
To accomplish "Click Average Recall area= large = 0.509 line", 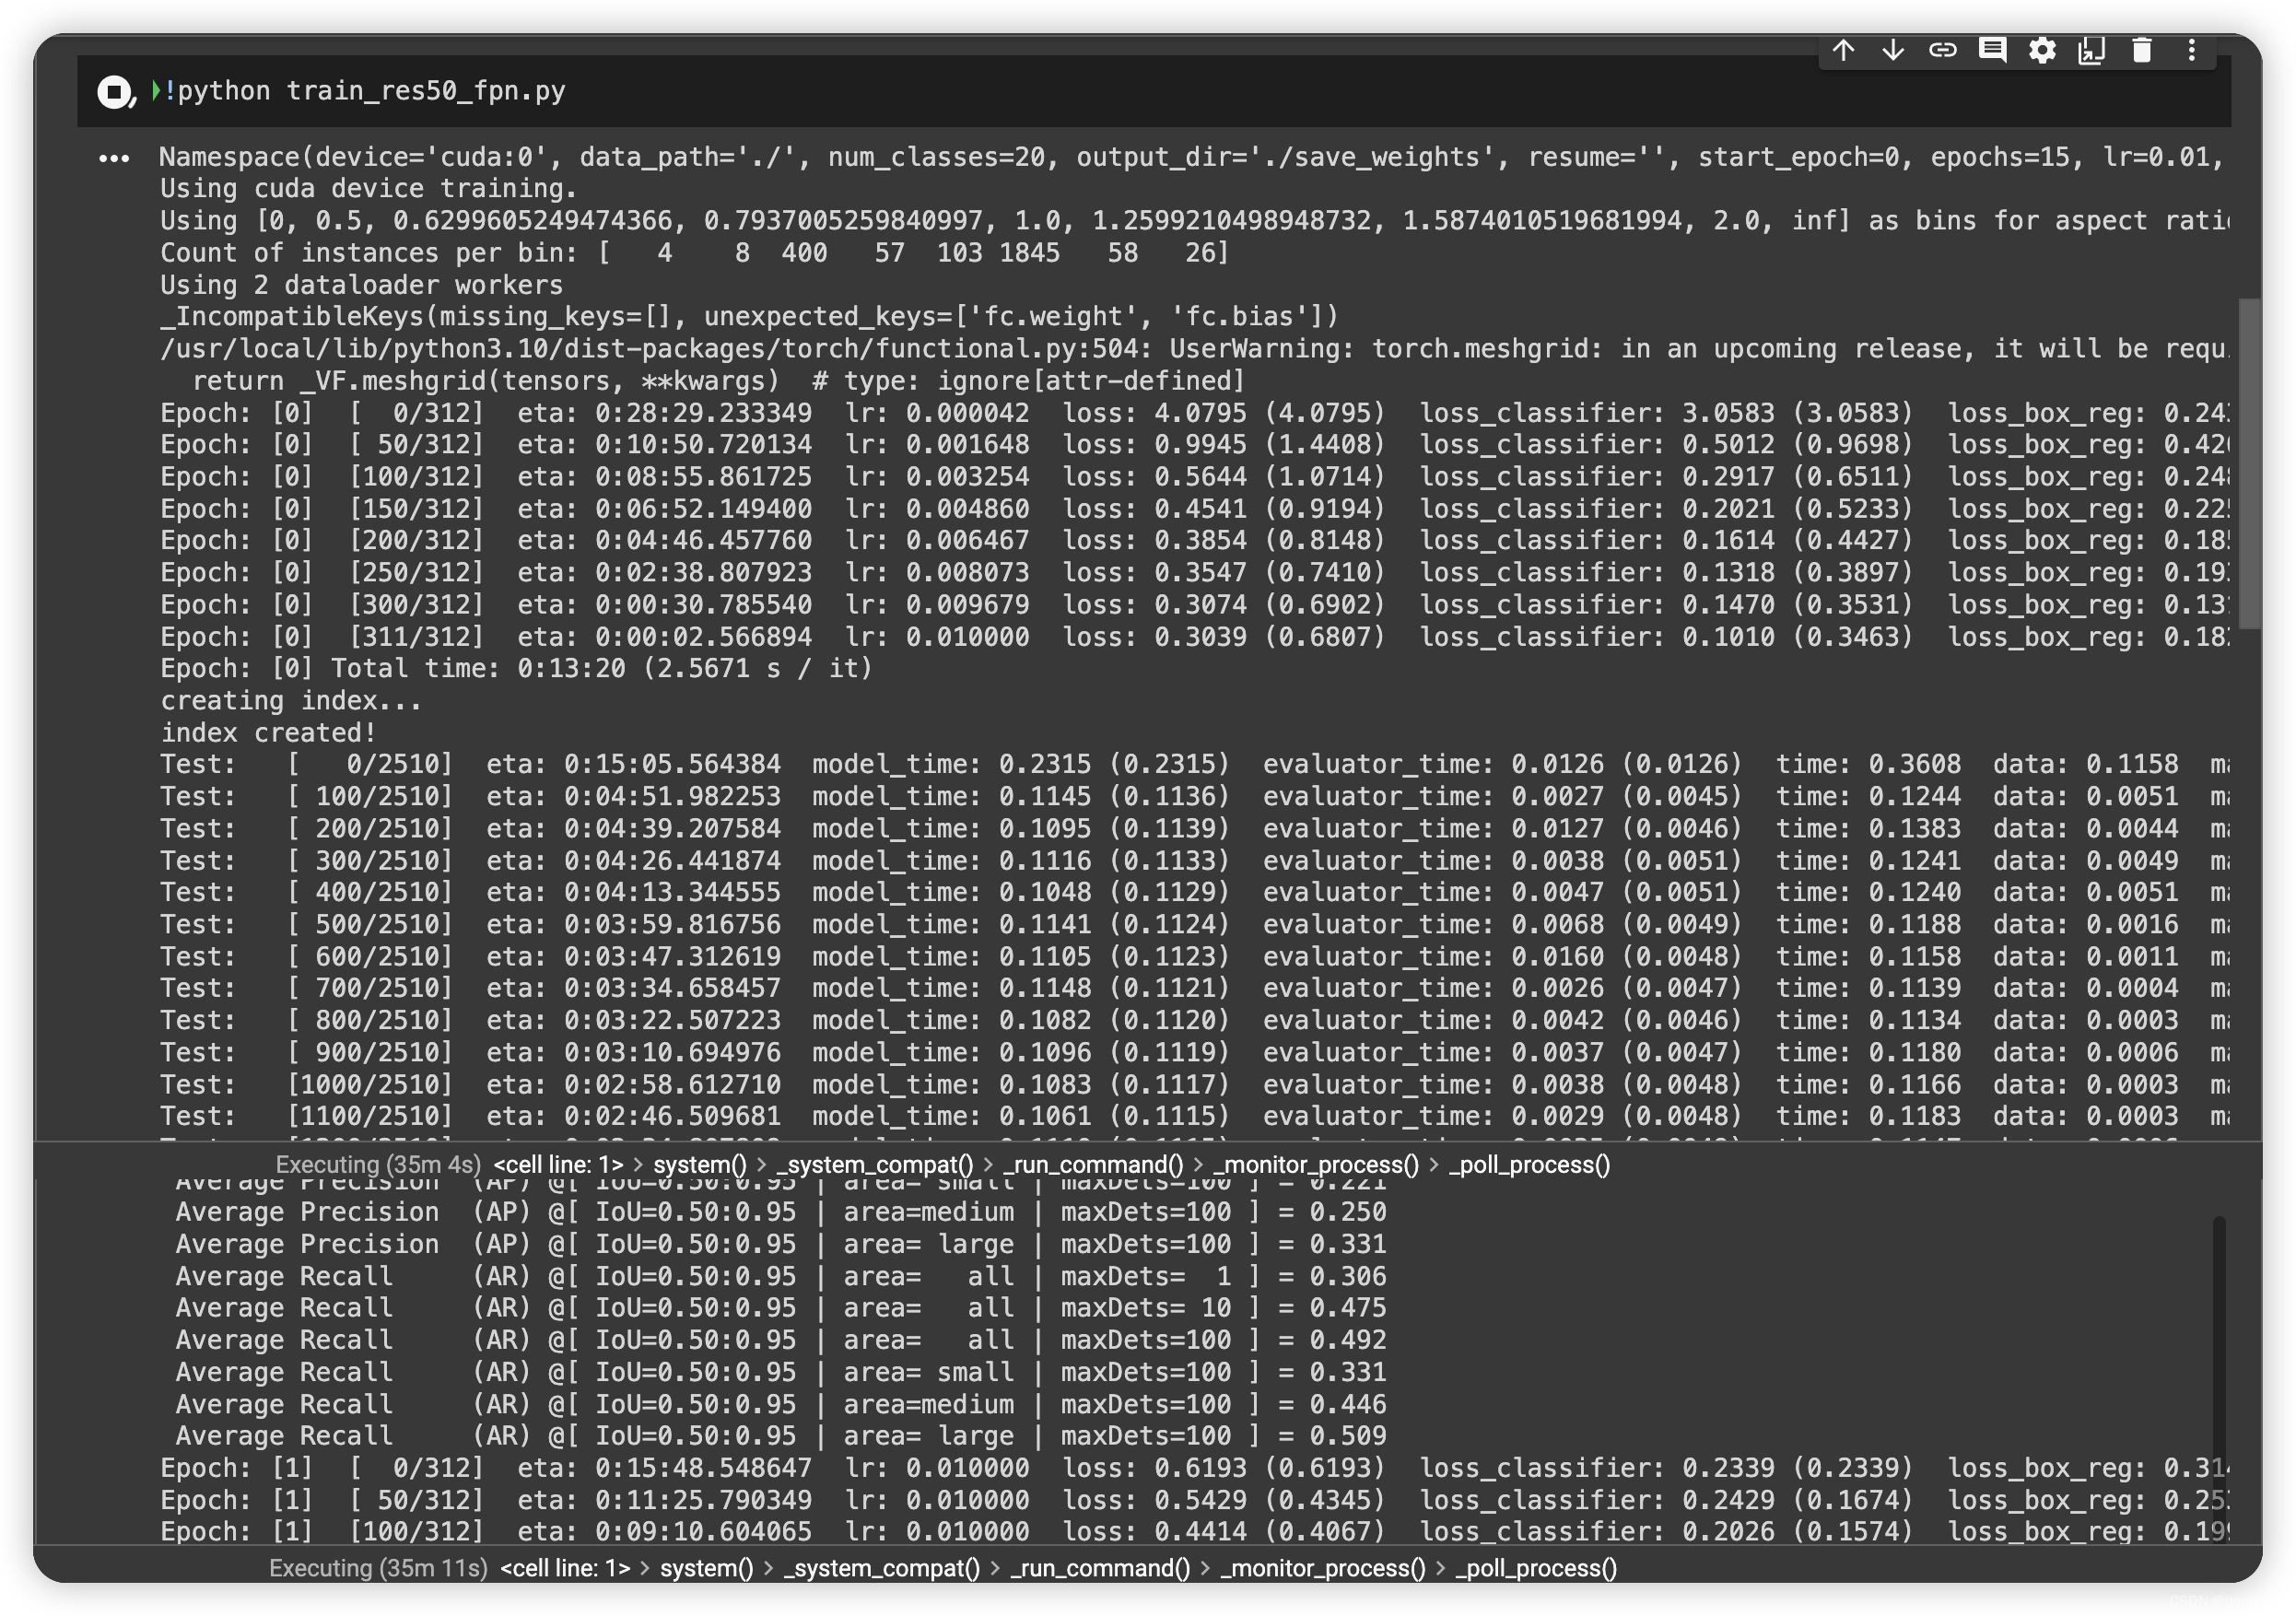I will click(781, 1436).
